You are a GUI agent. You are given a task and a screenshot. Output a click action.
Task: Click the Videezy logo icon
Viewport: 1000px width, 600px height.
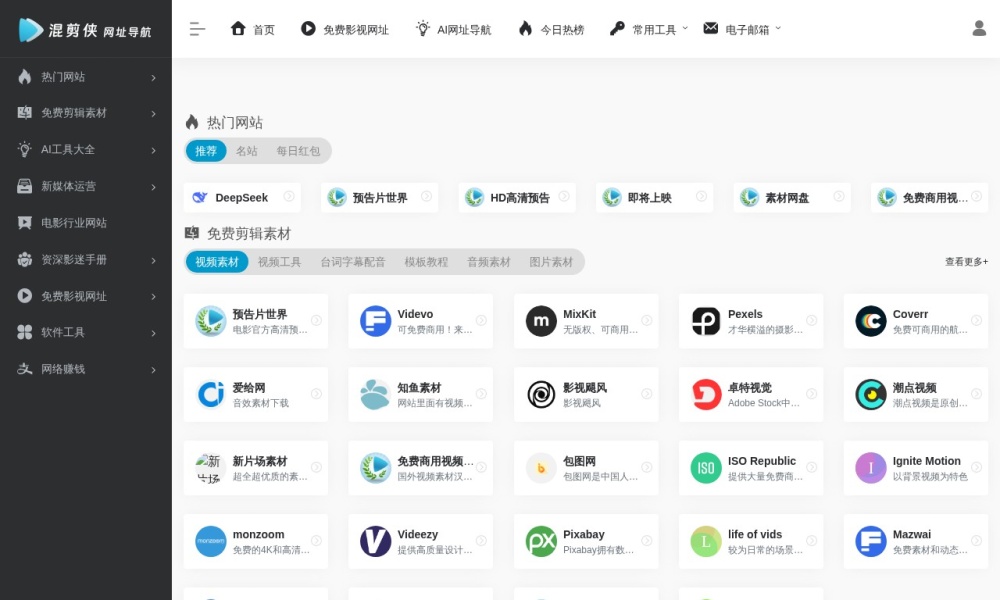point(376,541)
